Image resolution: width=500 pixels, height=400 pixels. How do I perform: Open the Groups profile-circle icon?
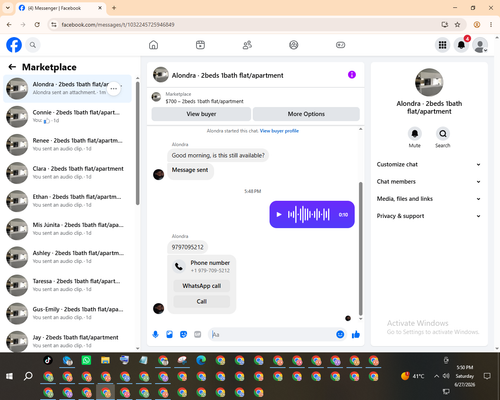point(294,45)
